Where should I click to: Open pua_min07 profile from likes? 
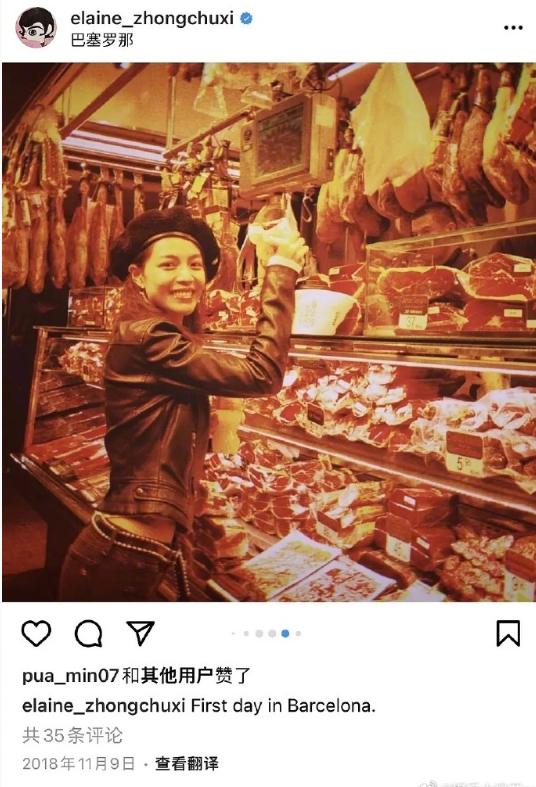click(x=70, y=676)
